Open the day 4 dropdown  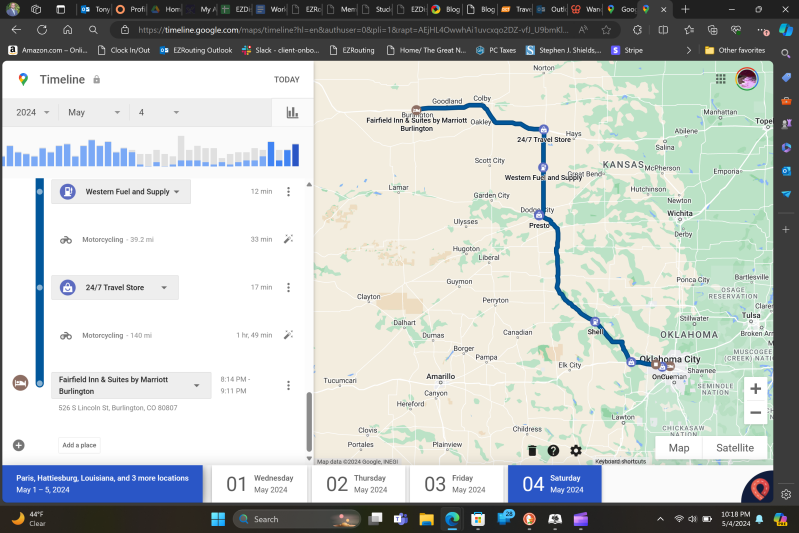click(x=159, y=113)
